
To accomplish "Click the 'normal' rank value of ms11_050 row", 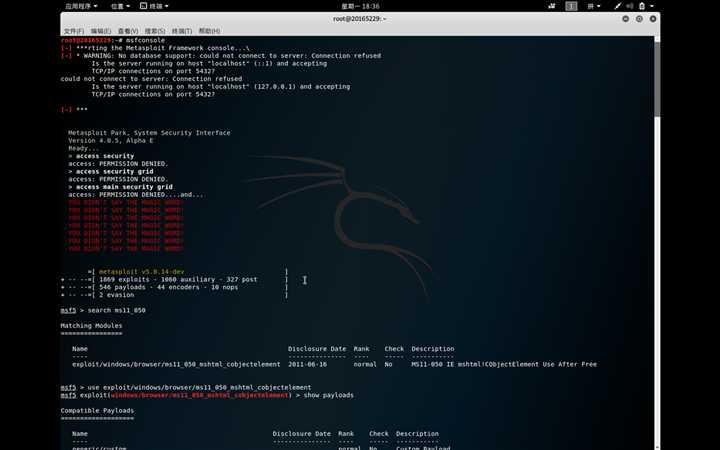I will [365, 364].
